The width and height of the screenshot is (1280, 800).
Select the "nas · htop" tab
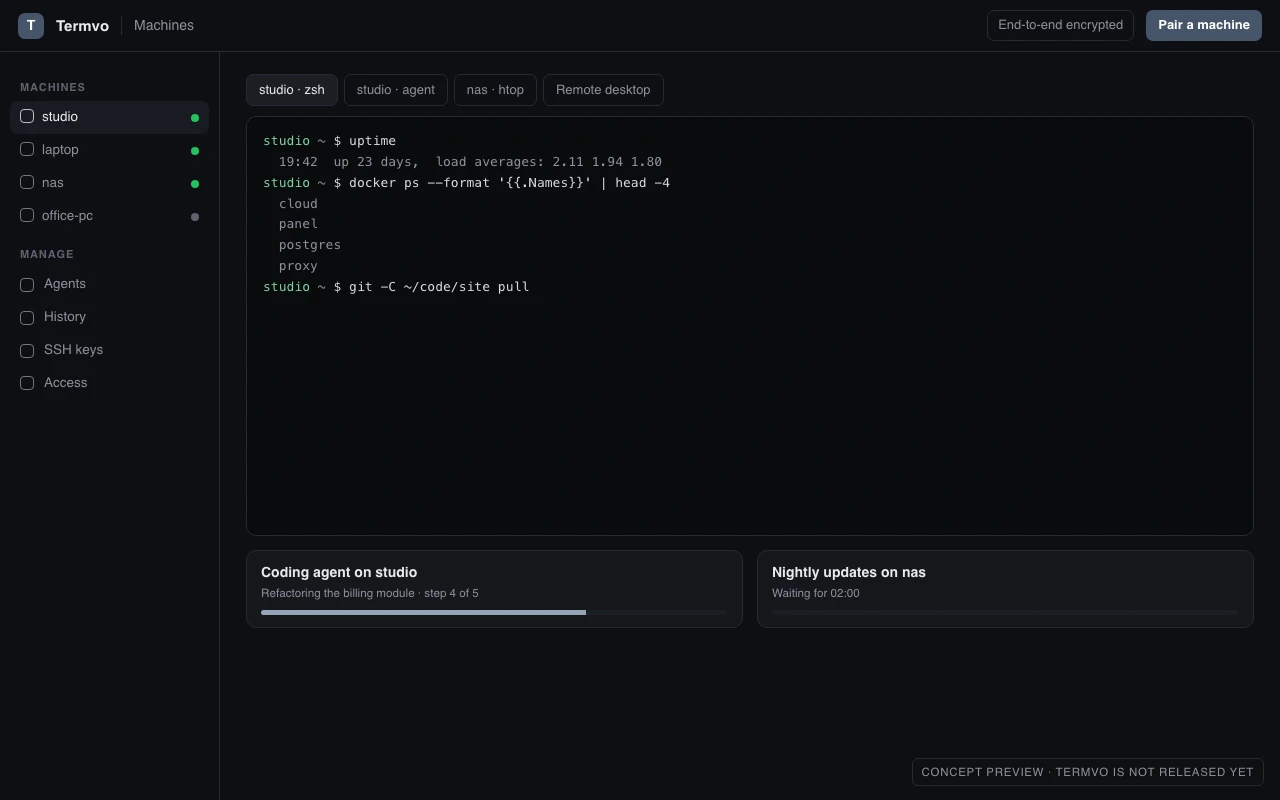[495, 90]
